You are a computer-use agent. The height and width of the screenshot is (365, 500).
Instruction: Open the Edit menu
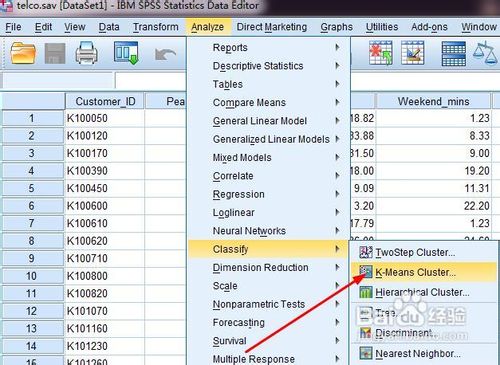43,27
